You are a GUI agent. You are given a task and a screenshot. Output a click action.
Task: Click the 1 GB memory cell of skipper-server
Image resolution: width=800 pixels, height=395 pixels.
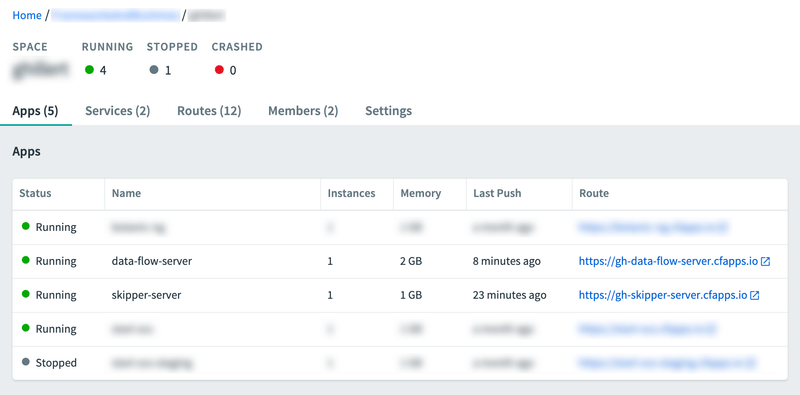point(411,295)
